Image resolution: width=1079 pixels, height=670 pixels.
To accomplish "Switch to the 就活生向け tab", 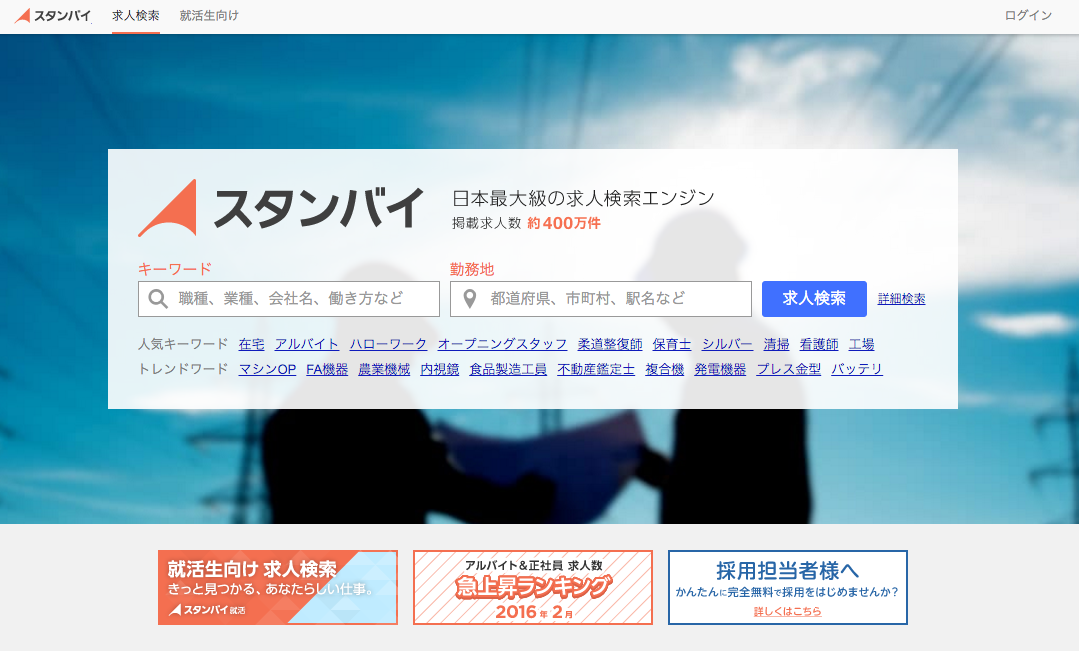I will (209, 16).
